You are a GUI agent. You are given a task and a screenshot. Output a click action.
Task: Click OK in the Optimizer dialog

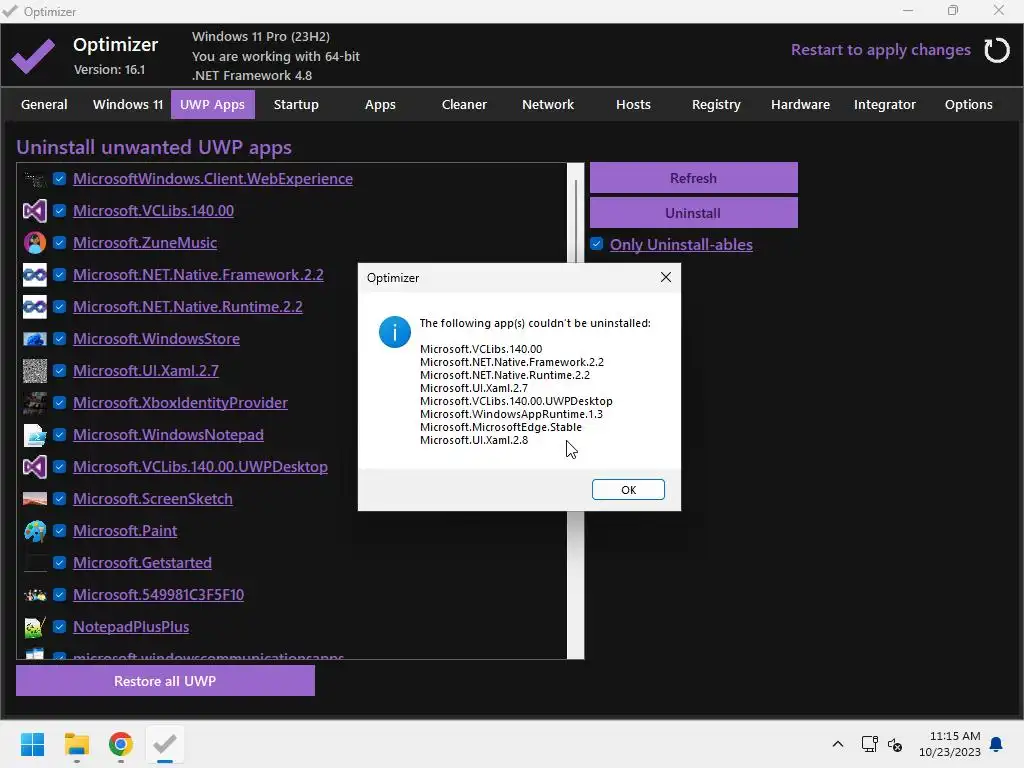628,490
